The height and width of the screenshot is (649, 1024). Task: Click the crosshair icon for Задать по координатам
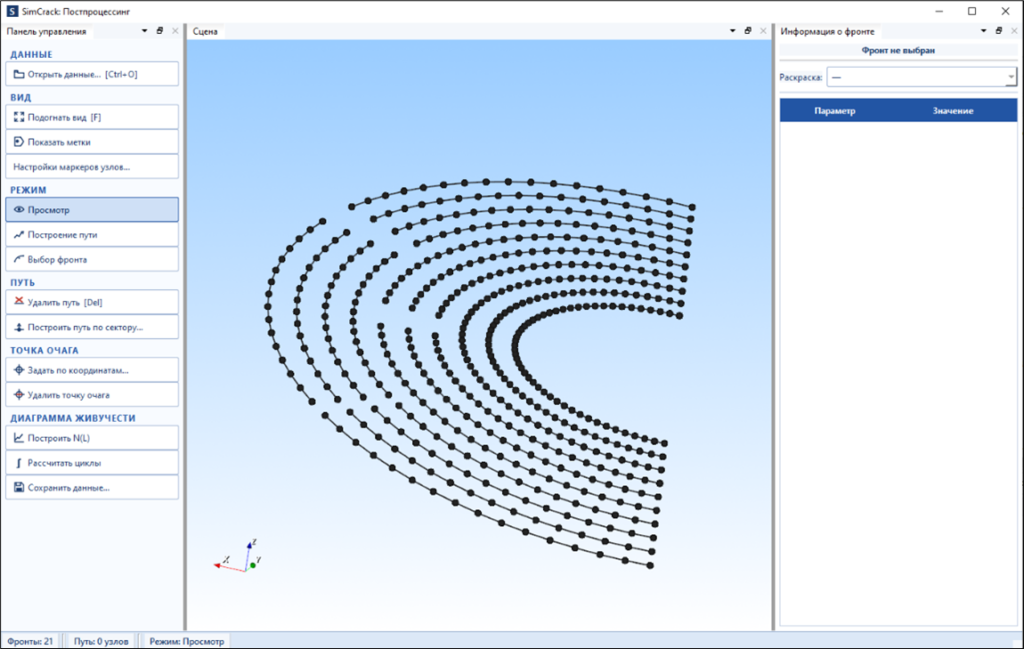pyautogui.click(x=19, y=370)
